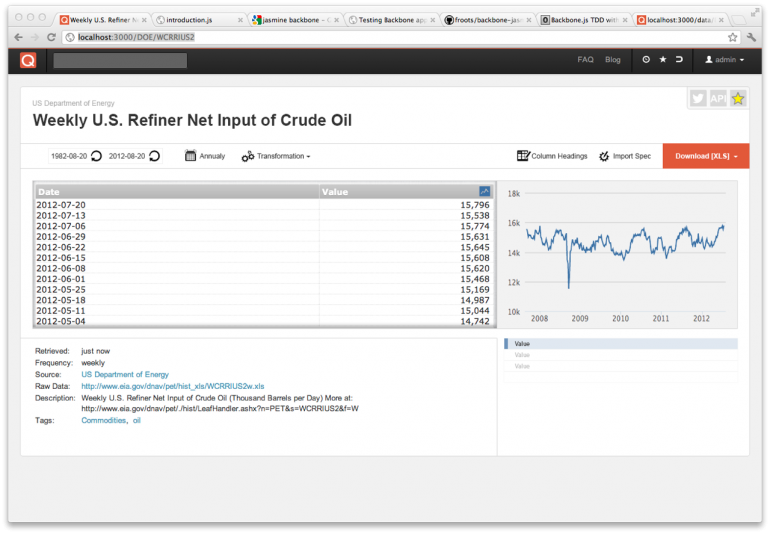Click the Import Spec gear icon
Screen dimensions: 770x534
coord(604,156)
